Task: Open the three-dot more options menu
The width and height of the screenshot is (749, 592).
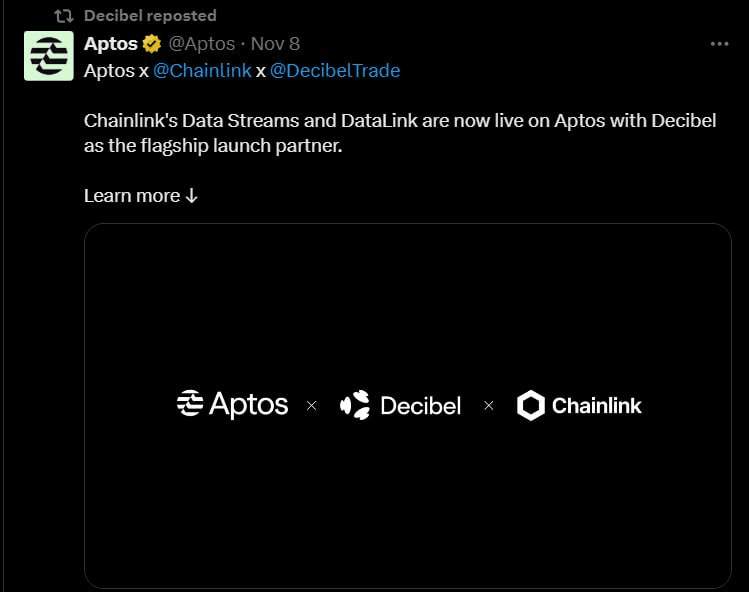Action: pyautogui.click(x=719, y=44)
